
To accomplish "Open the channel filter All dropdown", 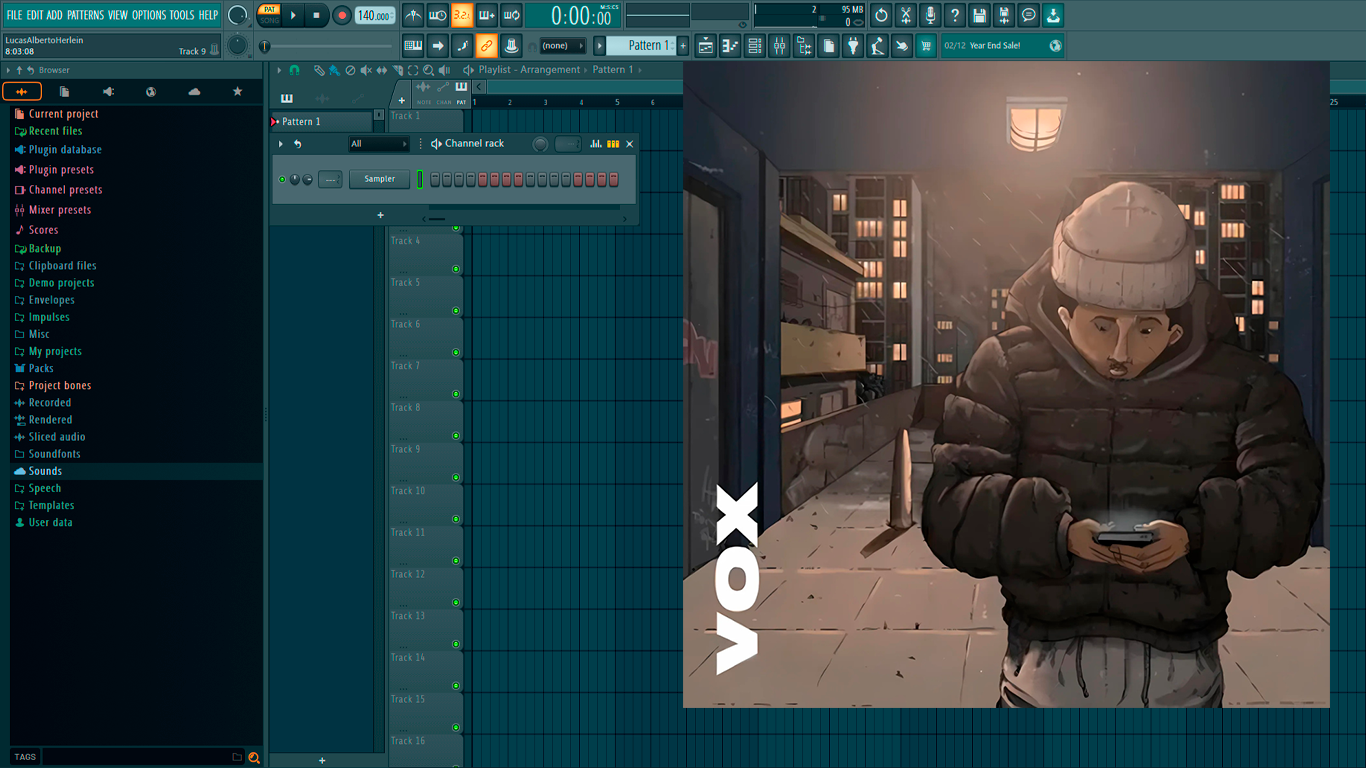I will point(378,144).
